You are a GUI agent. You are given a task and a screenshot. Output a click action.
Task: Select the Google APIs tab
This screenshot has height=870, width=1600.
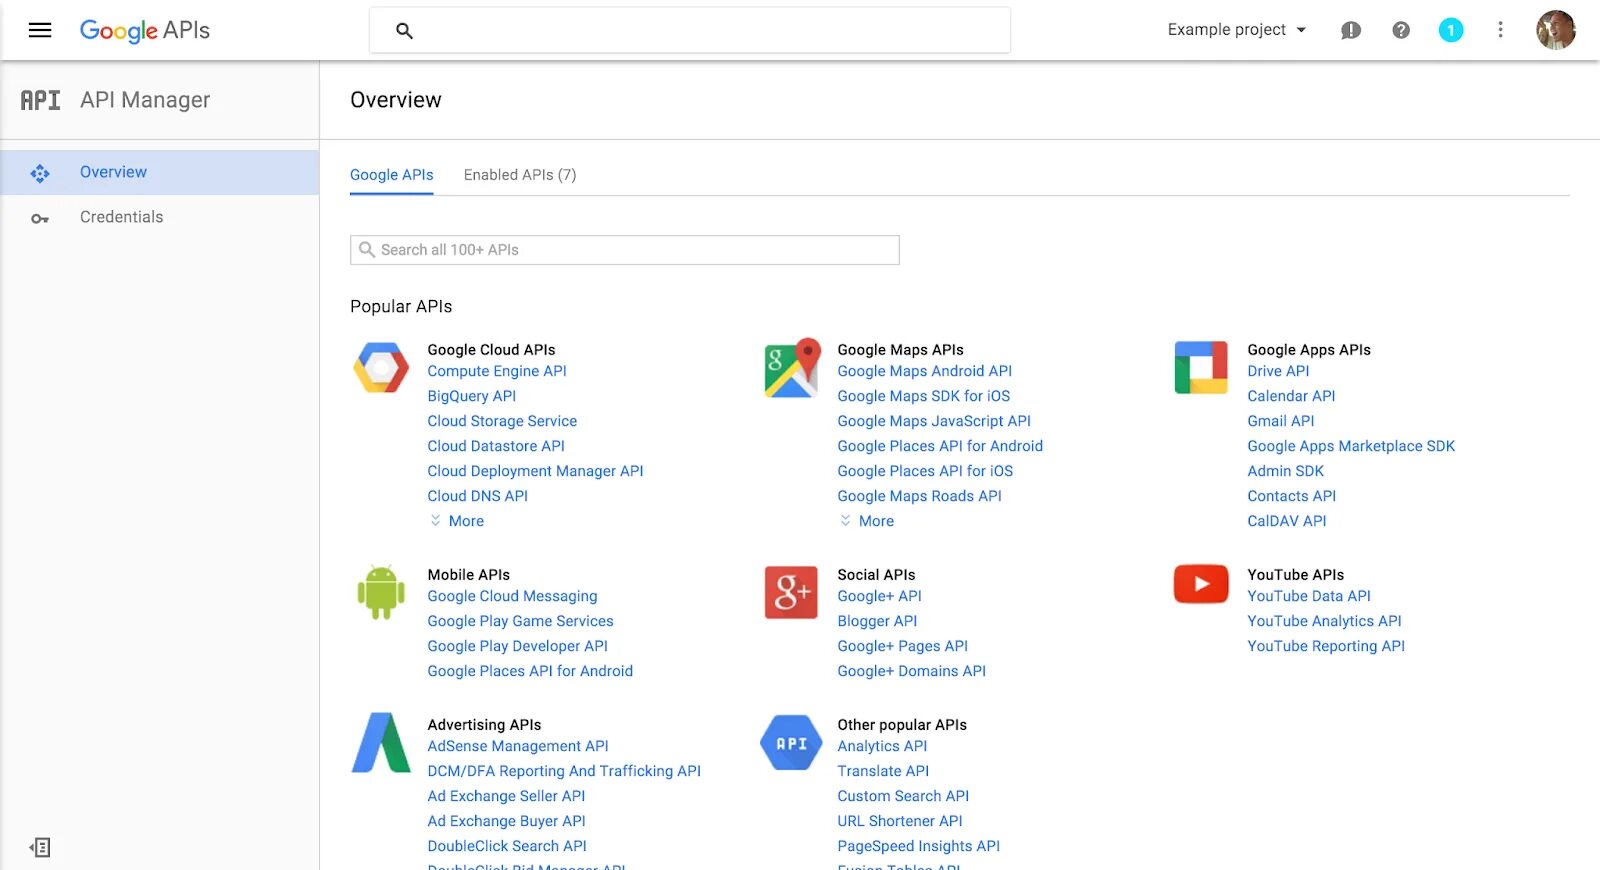391,175
